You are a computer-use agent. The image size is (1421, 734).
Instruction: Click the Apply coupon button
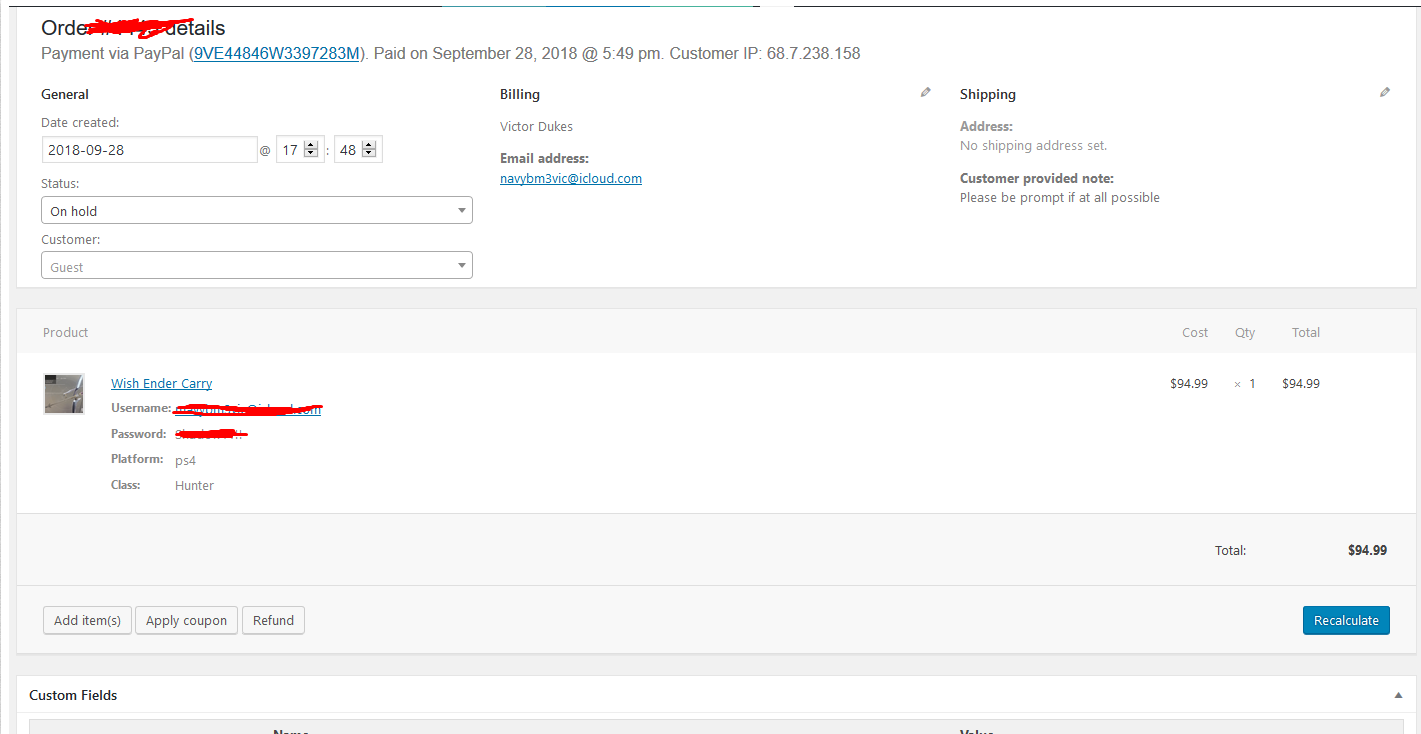186,620
